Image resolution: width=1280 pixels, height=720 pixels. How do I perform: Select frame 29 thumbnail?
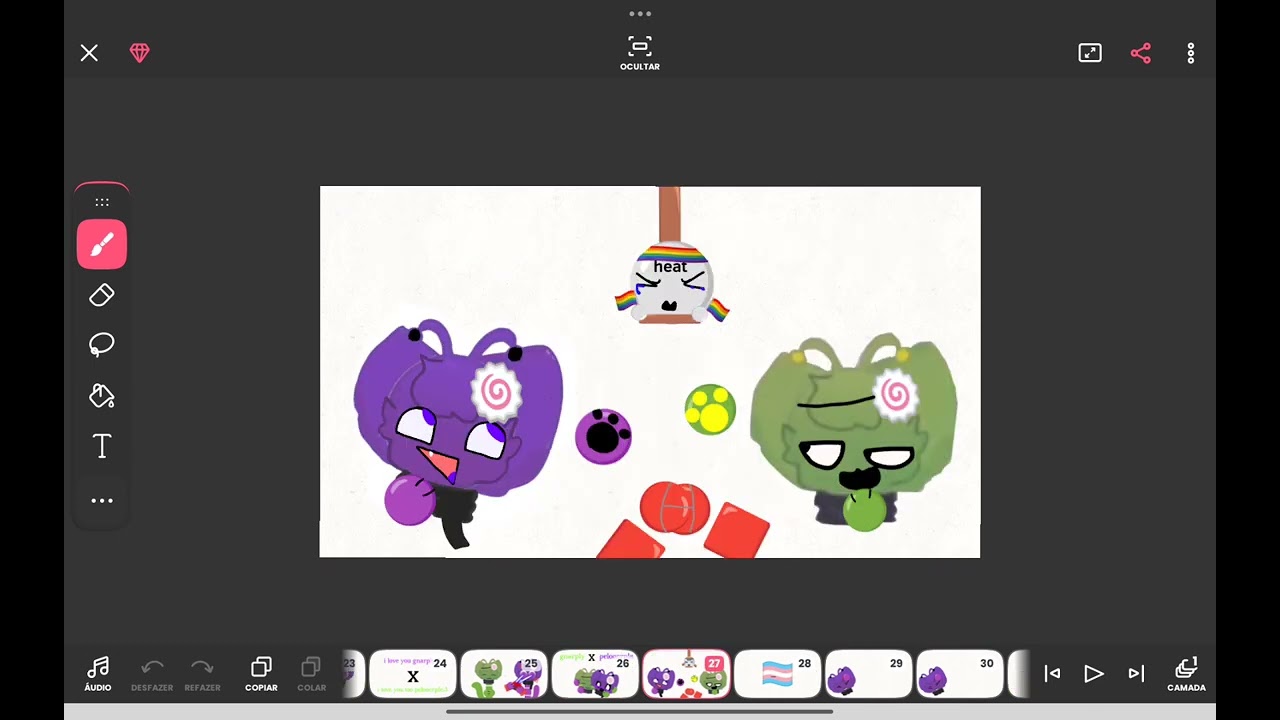click(x=868, y=674)
